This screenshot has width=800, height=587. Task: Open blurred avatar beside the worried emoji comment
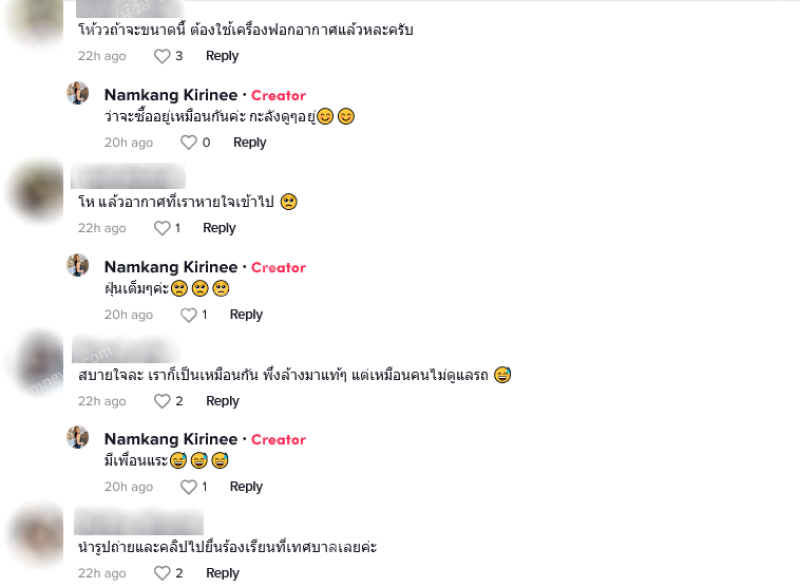(37, 191)
